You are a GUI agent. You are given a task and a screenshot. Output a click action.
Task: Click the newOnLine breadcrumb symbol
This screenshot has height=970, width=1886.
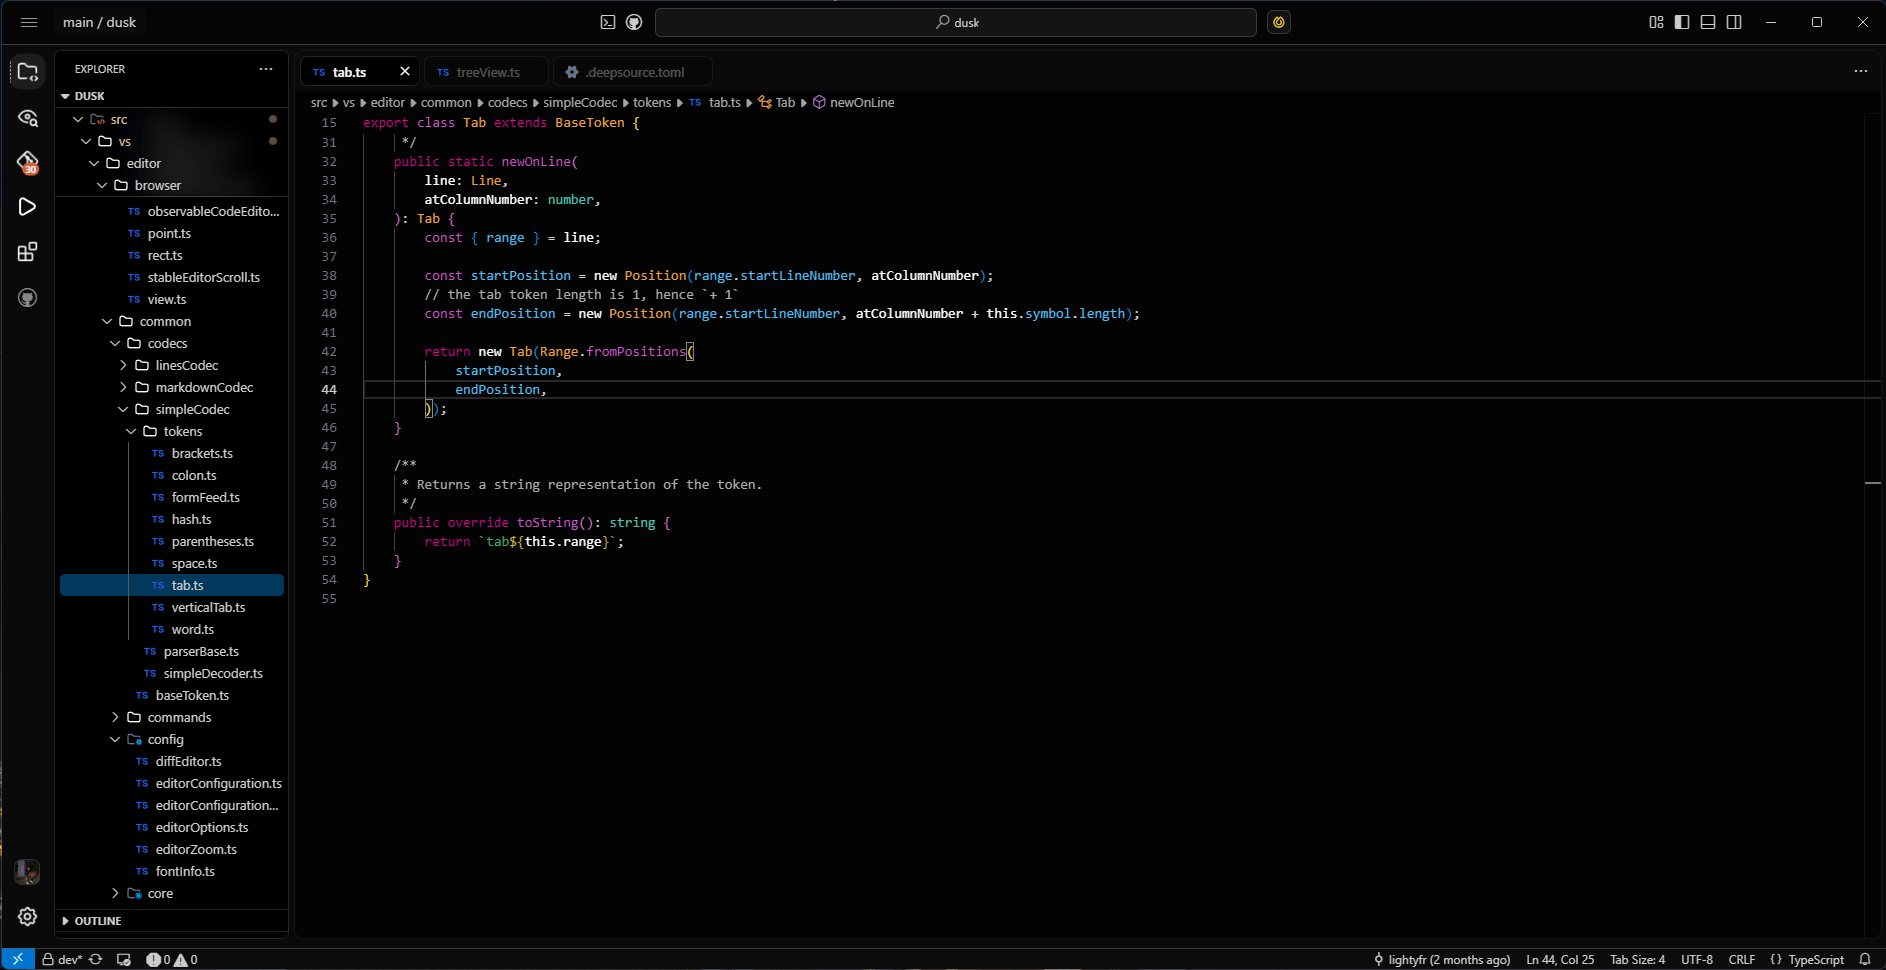pyautogui.click(x=853, y=102)
